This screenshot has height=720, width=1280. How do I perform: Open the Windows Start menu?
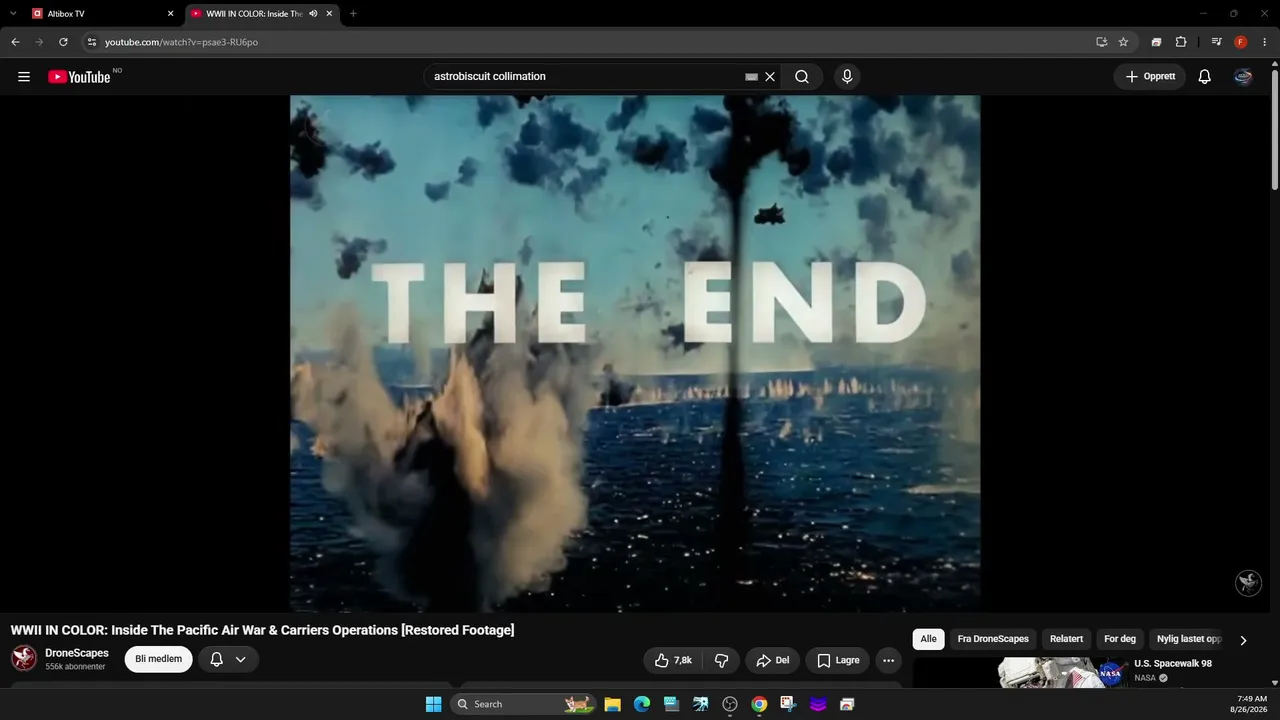click(433, 704)
